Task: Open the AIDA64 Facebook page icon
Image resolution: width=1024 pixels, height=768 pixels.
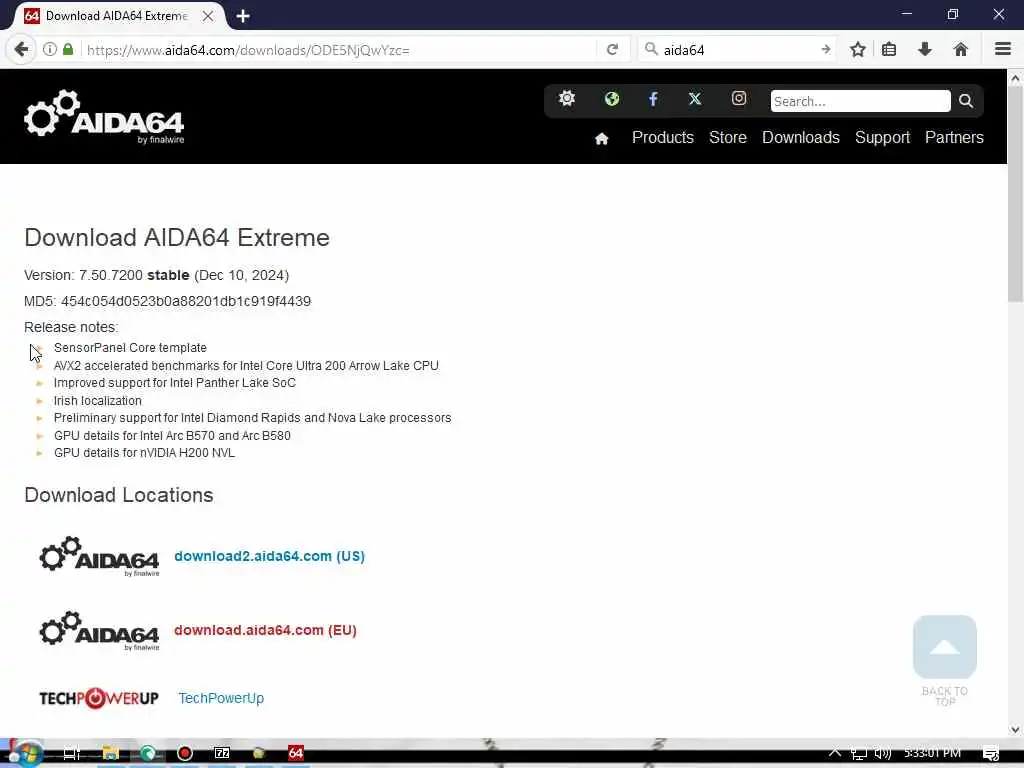Action: coord(653,99)
